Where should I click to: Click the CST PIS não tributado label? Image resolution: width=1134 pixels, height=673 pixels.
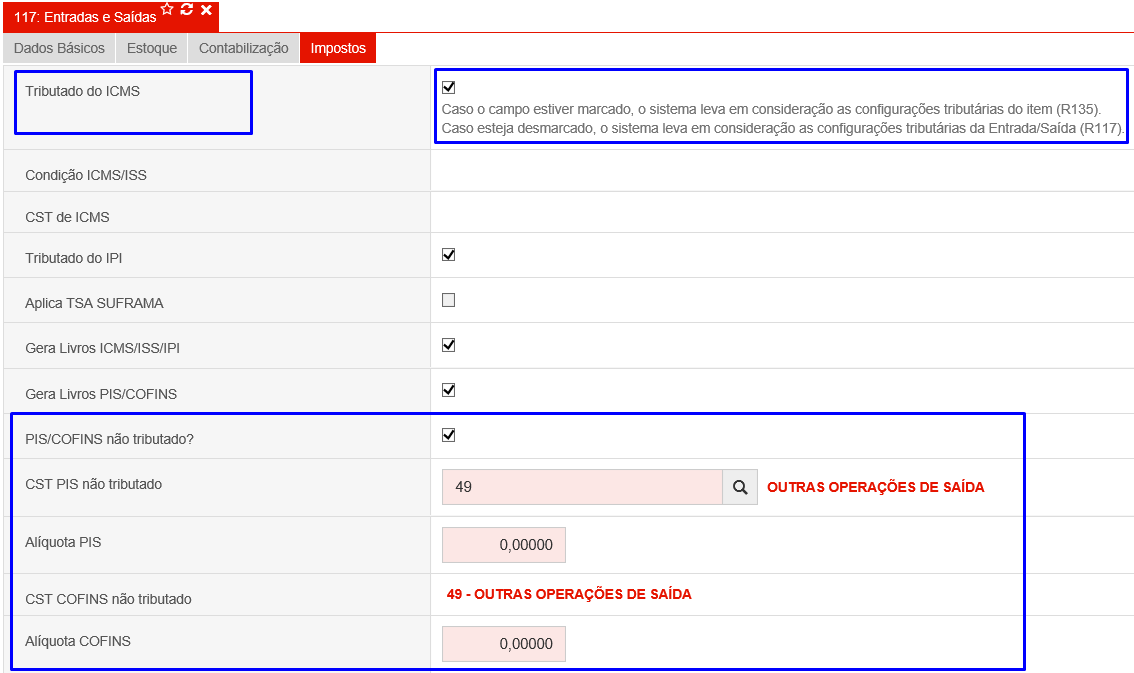point(93,484)
